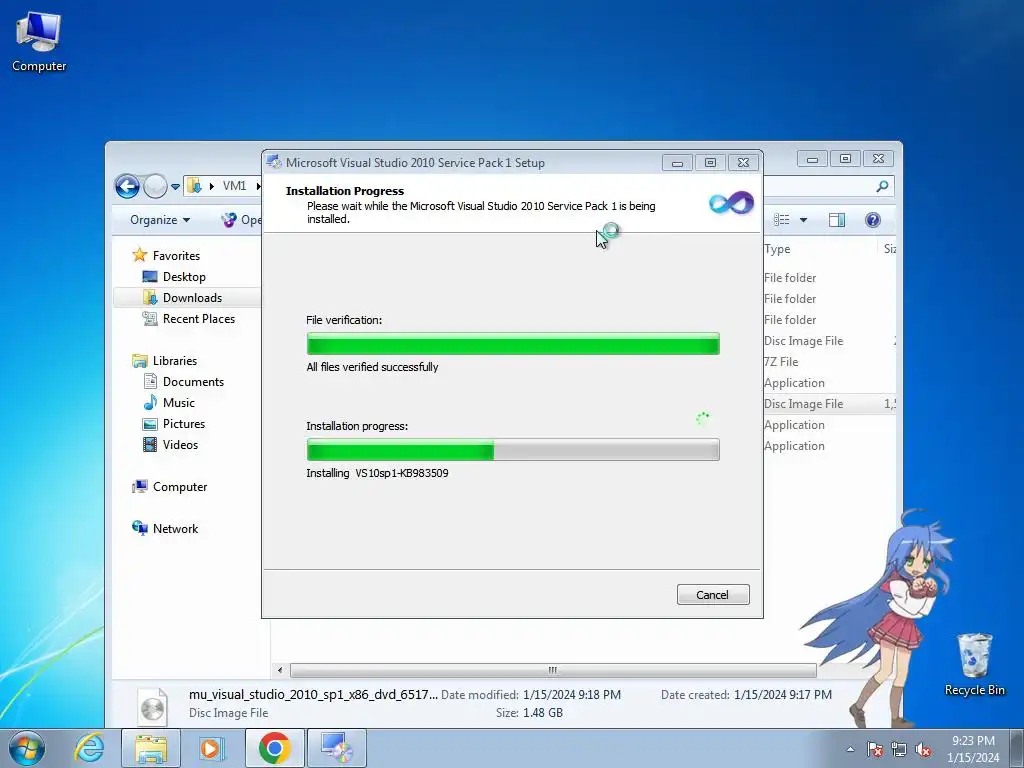
Task: Click the Downloads folder icon in sidebar
Action: 150,298
